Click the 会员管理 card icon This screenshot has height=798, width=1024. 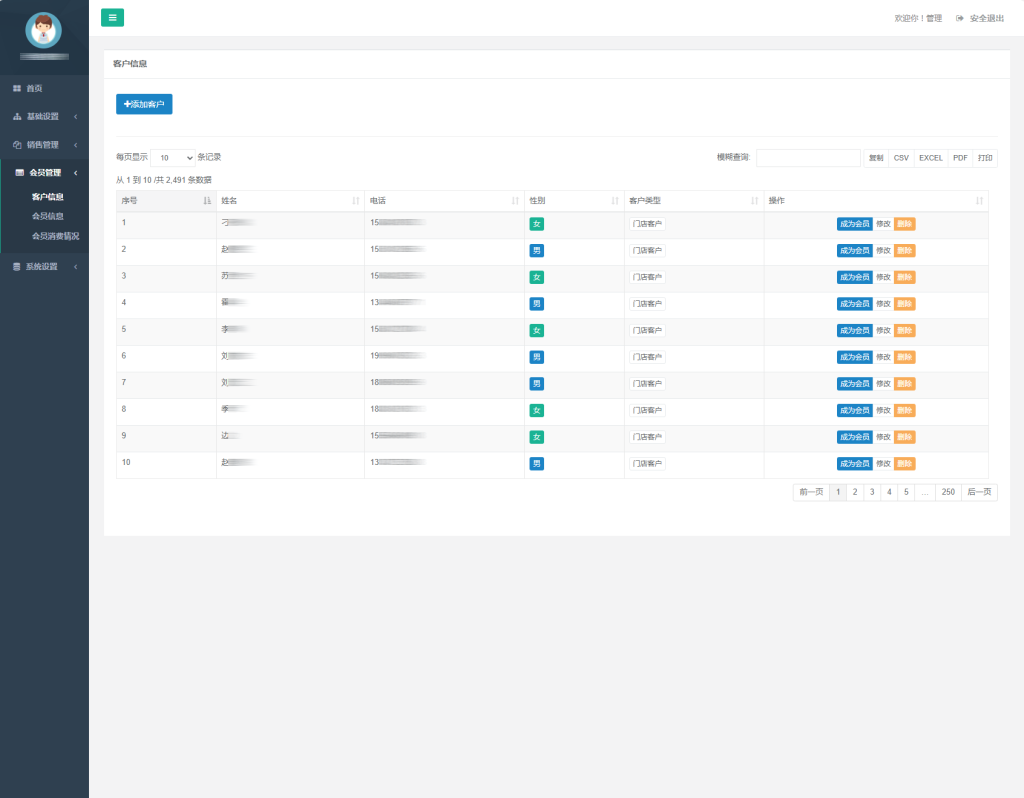pyautogui.click(x=20, y=172)
